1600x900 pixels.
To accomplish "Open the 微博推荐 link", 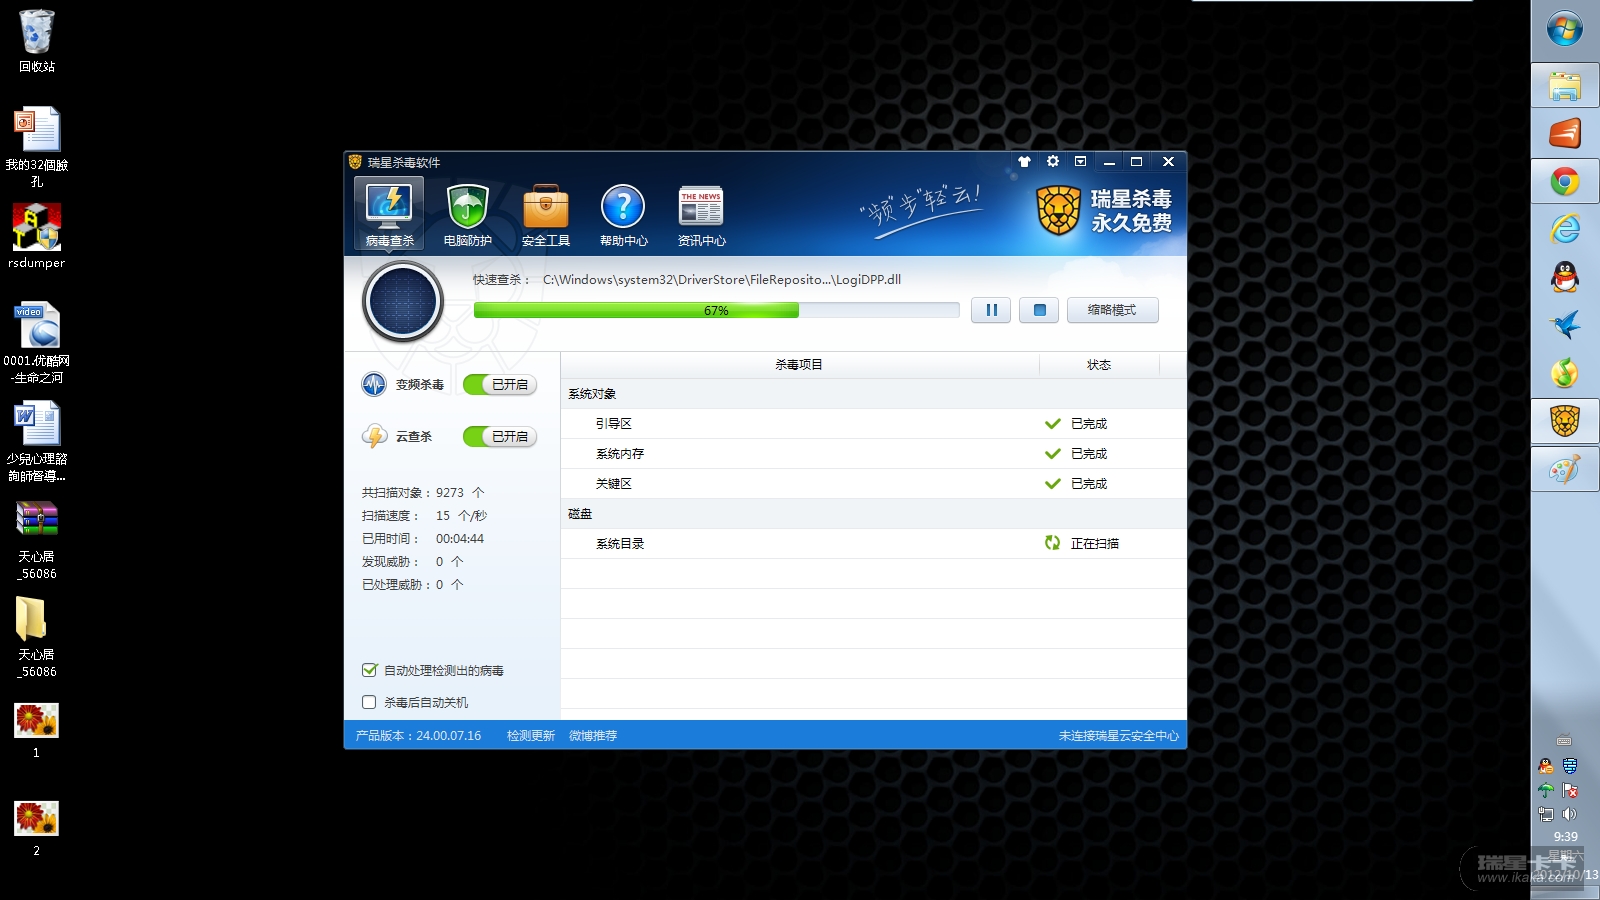I will click(x=593, y=735).
